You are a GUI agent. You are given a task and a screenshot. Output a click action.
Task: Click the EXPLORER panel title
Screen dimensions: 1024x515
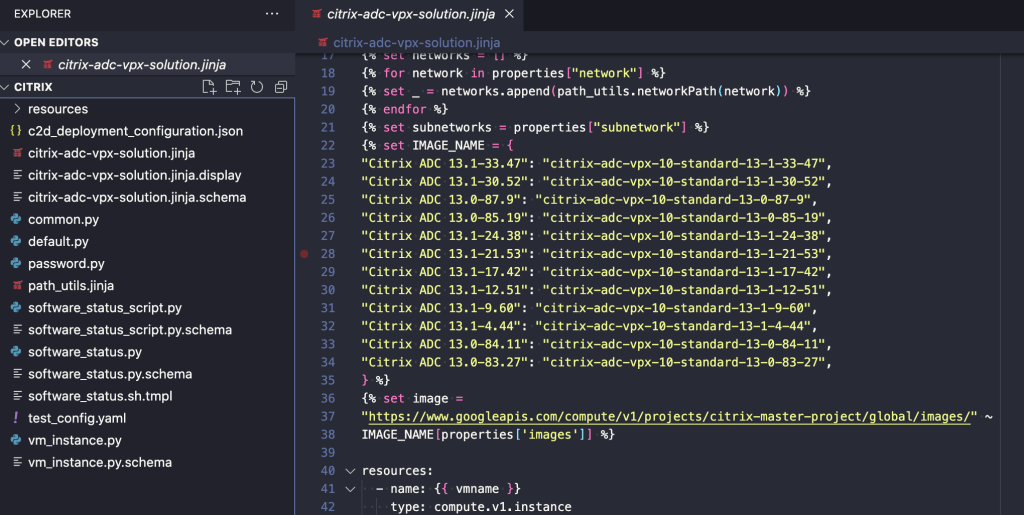[42, 14]
